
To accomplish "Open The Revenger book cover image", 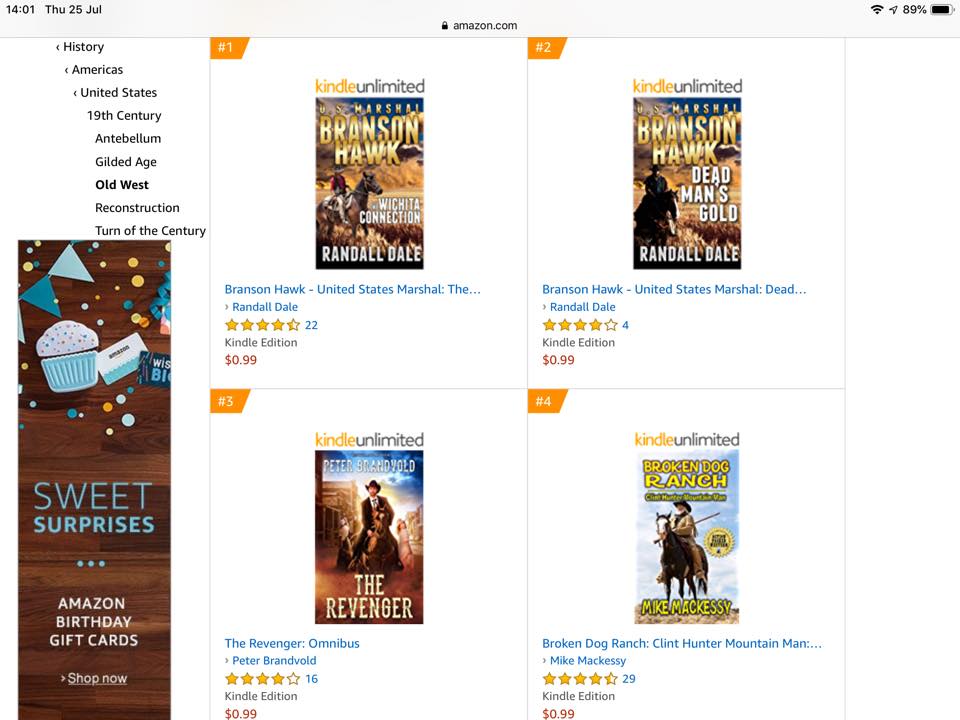I will tap(369, 537).
